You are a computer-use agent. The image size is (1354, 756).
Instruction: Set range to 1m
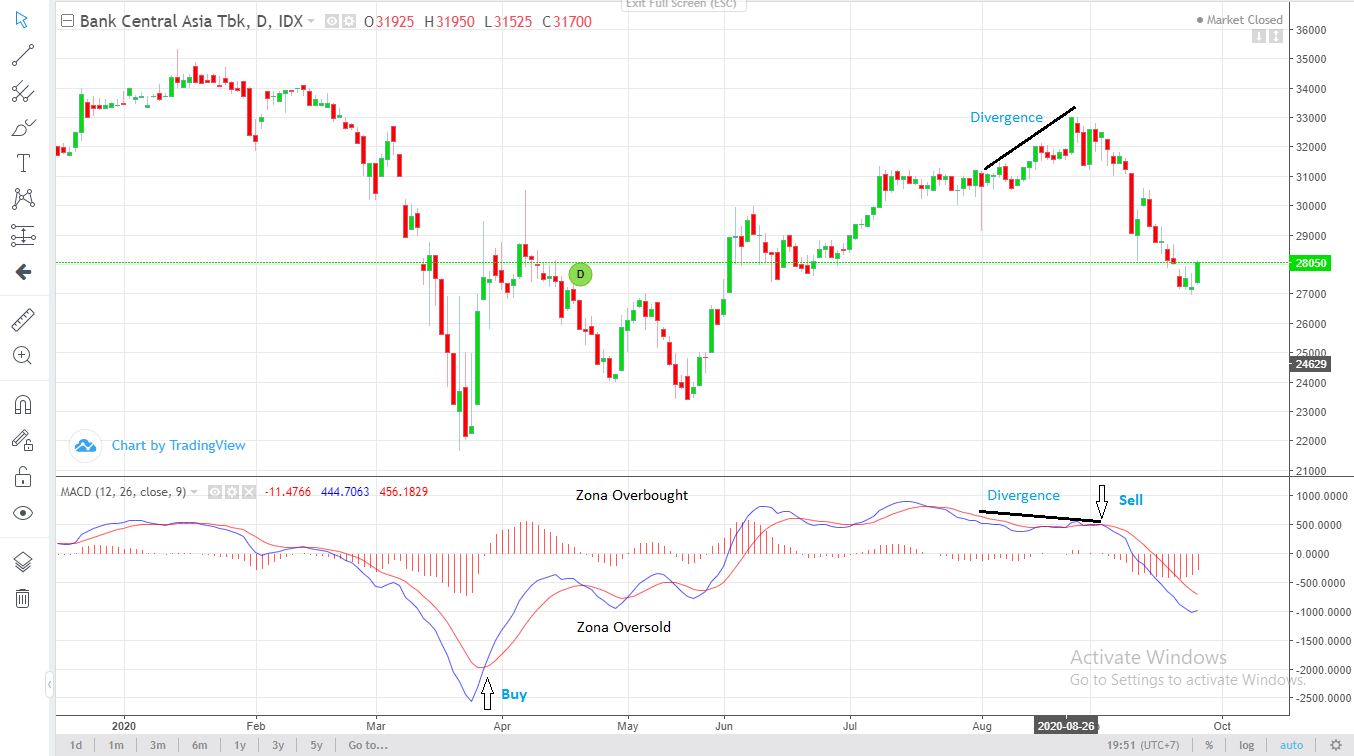pos(116,745)
